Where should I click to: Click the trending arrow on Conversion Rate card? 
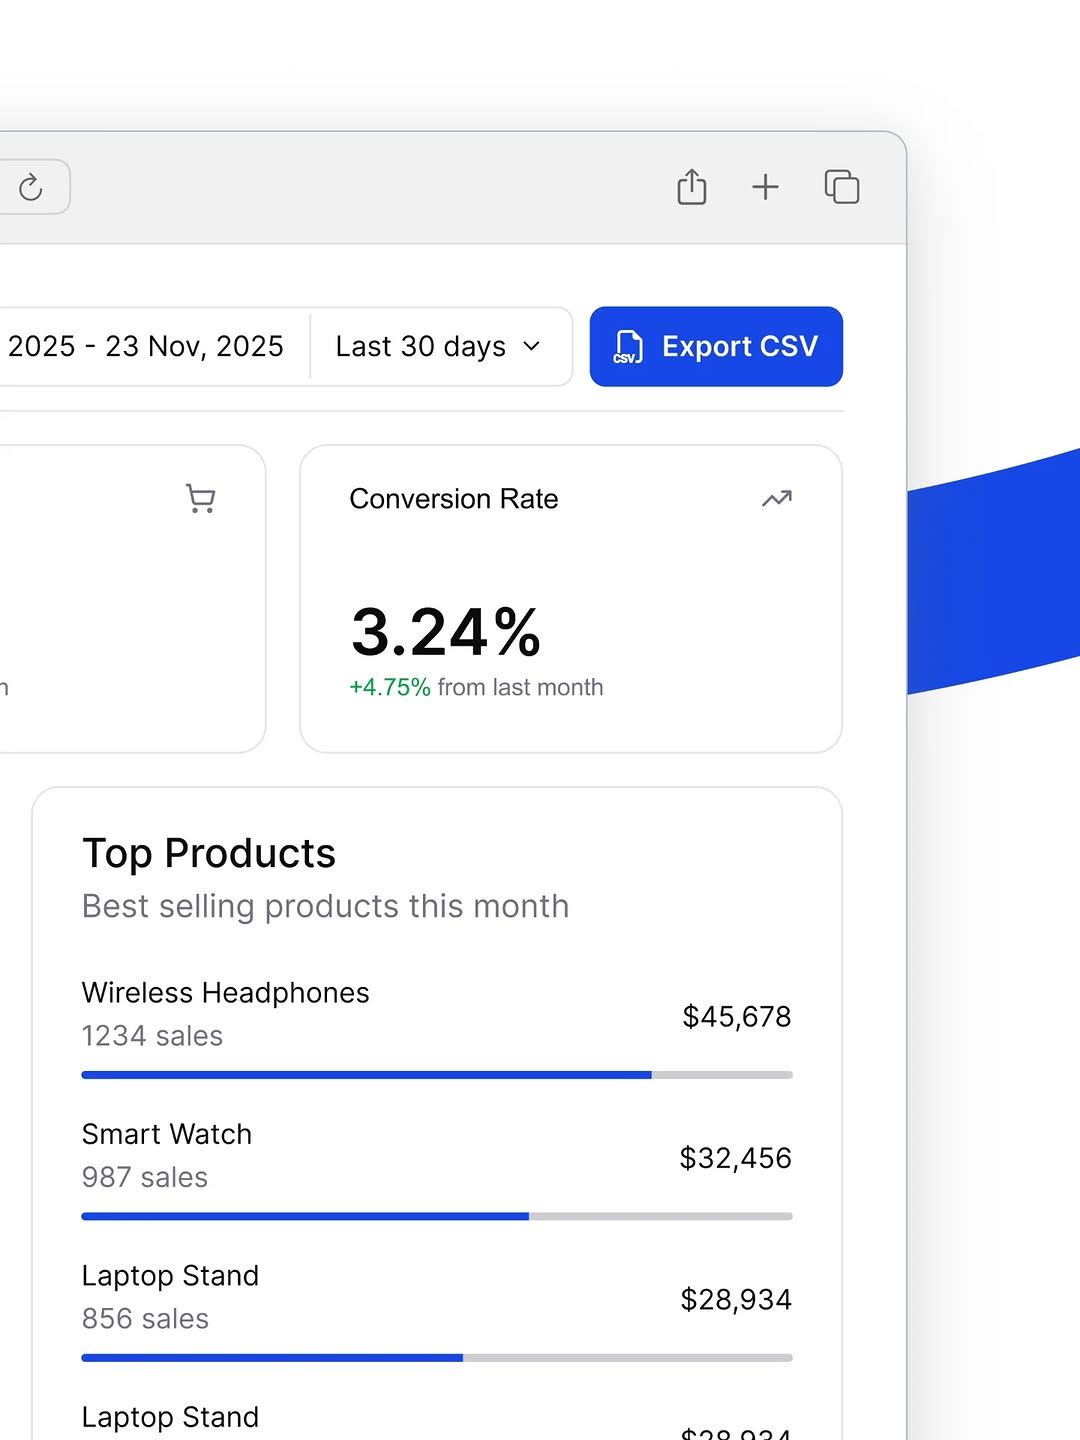(777, 499)
